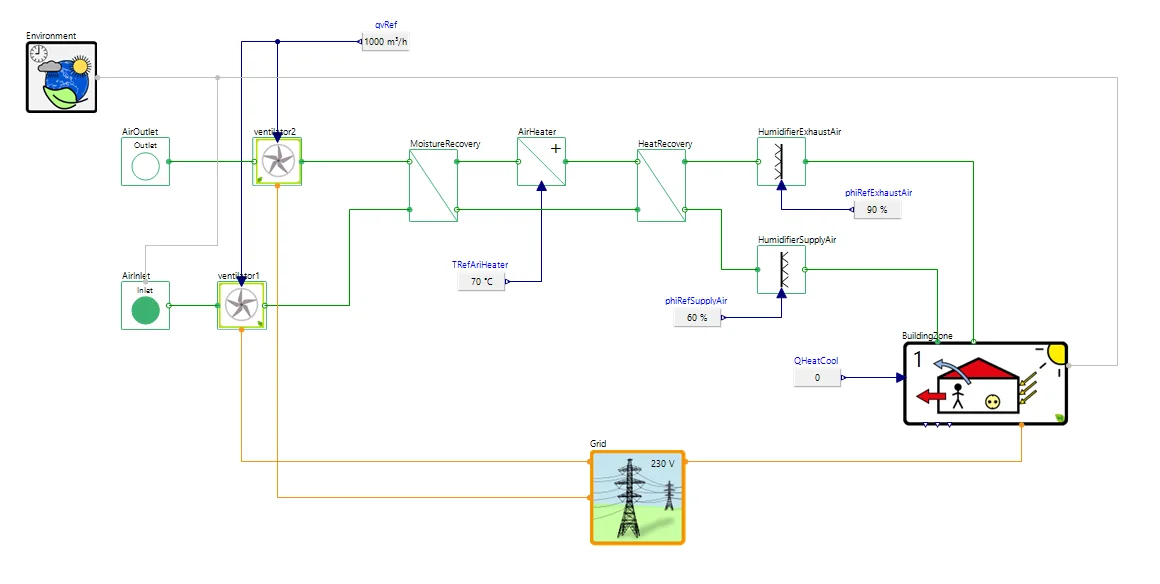Click the ventilator2 fan block
The height and width of the screenshot is (584, 1160).
pyautogui.click(x=277, y=161)
